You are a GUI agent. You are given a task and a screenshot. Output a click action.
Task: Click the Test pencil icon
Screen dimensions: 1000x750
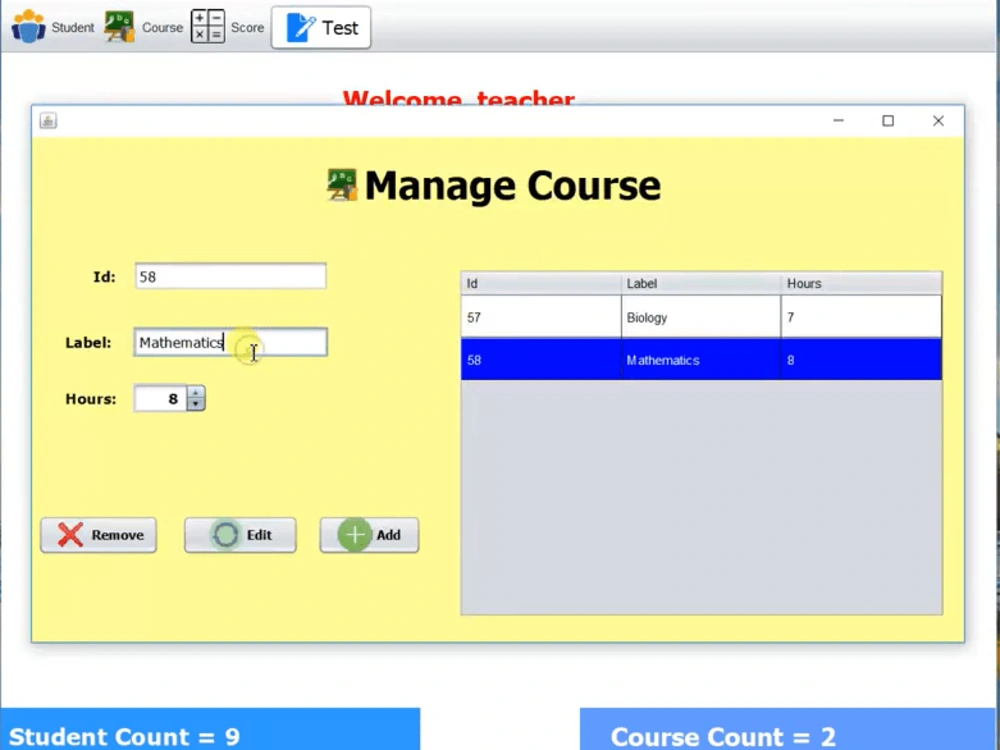point(301,27)
